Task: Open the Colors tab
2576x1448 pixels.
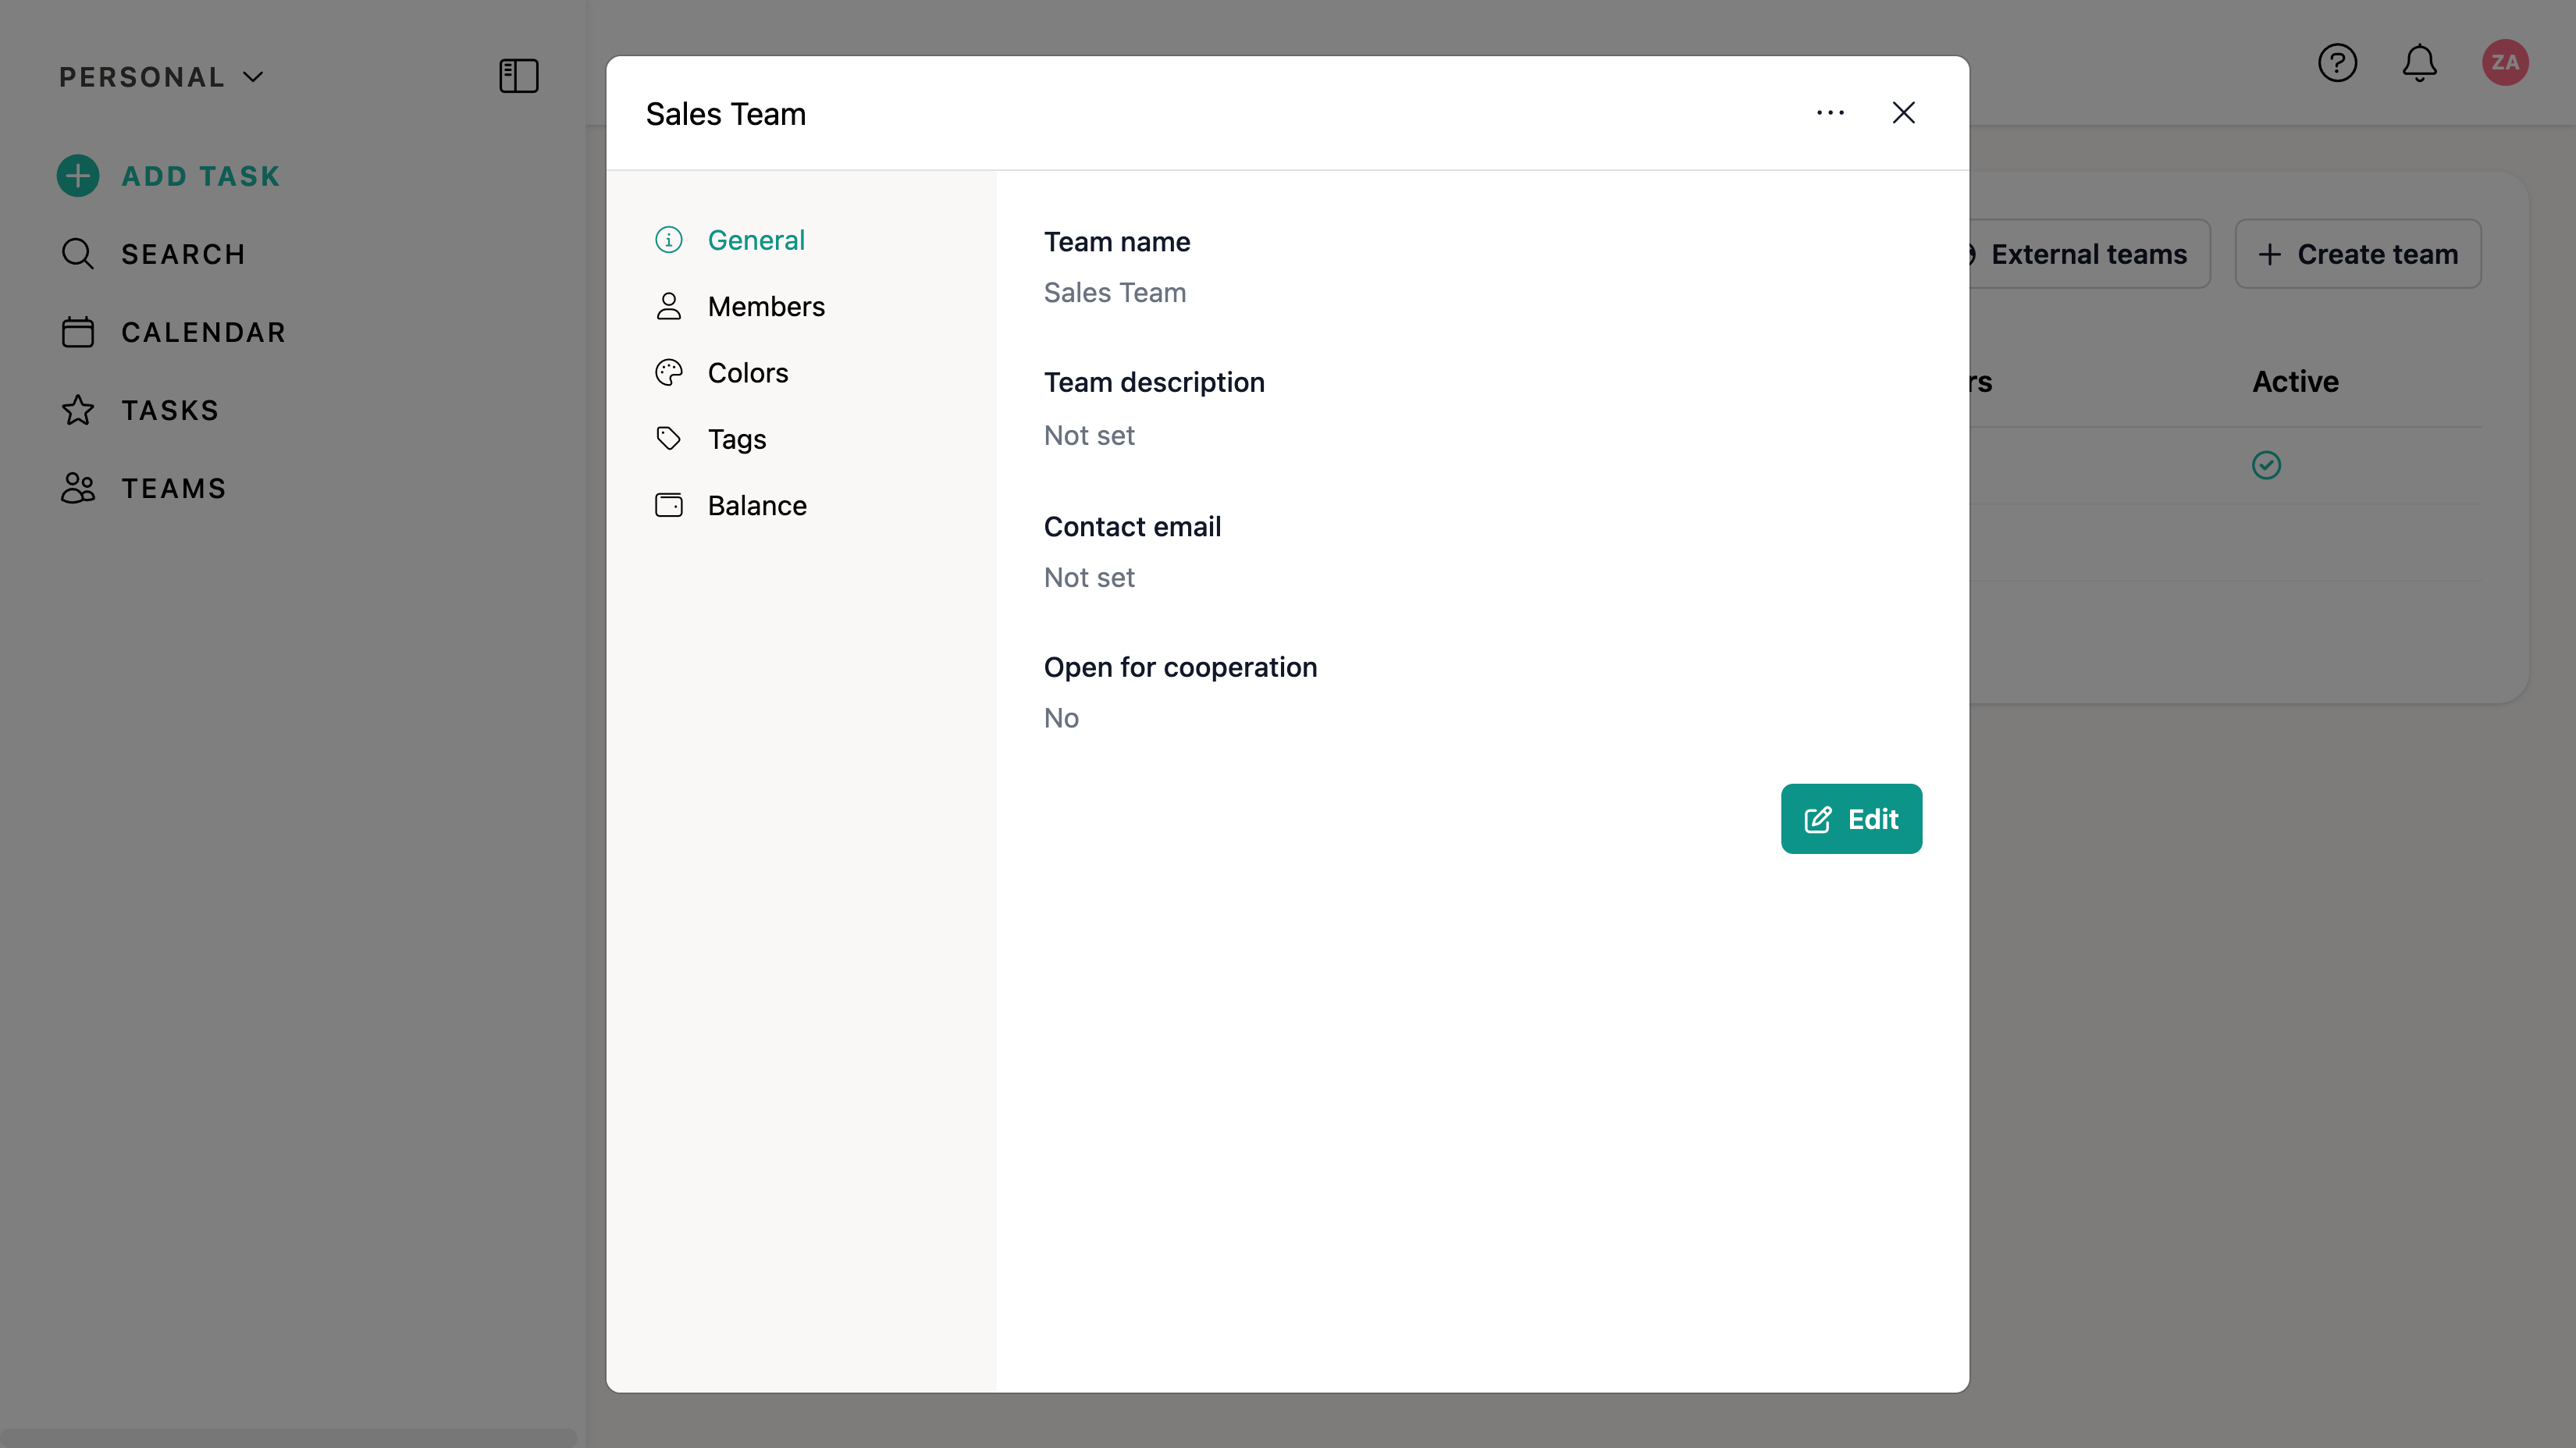Action: click(x=747, y=373)
